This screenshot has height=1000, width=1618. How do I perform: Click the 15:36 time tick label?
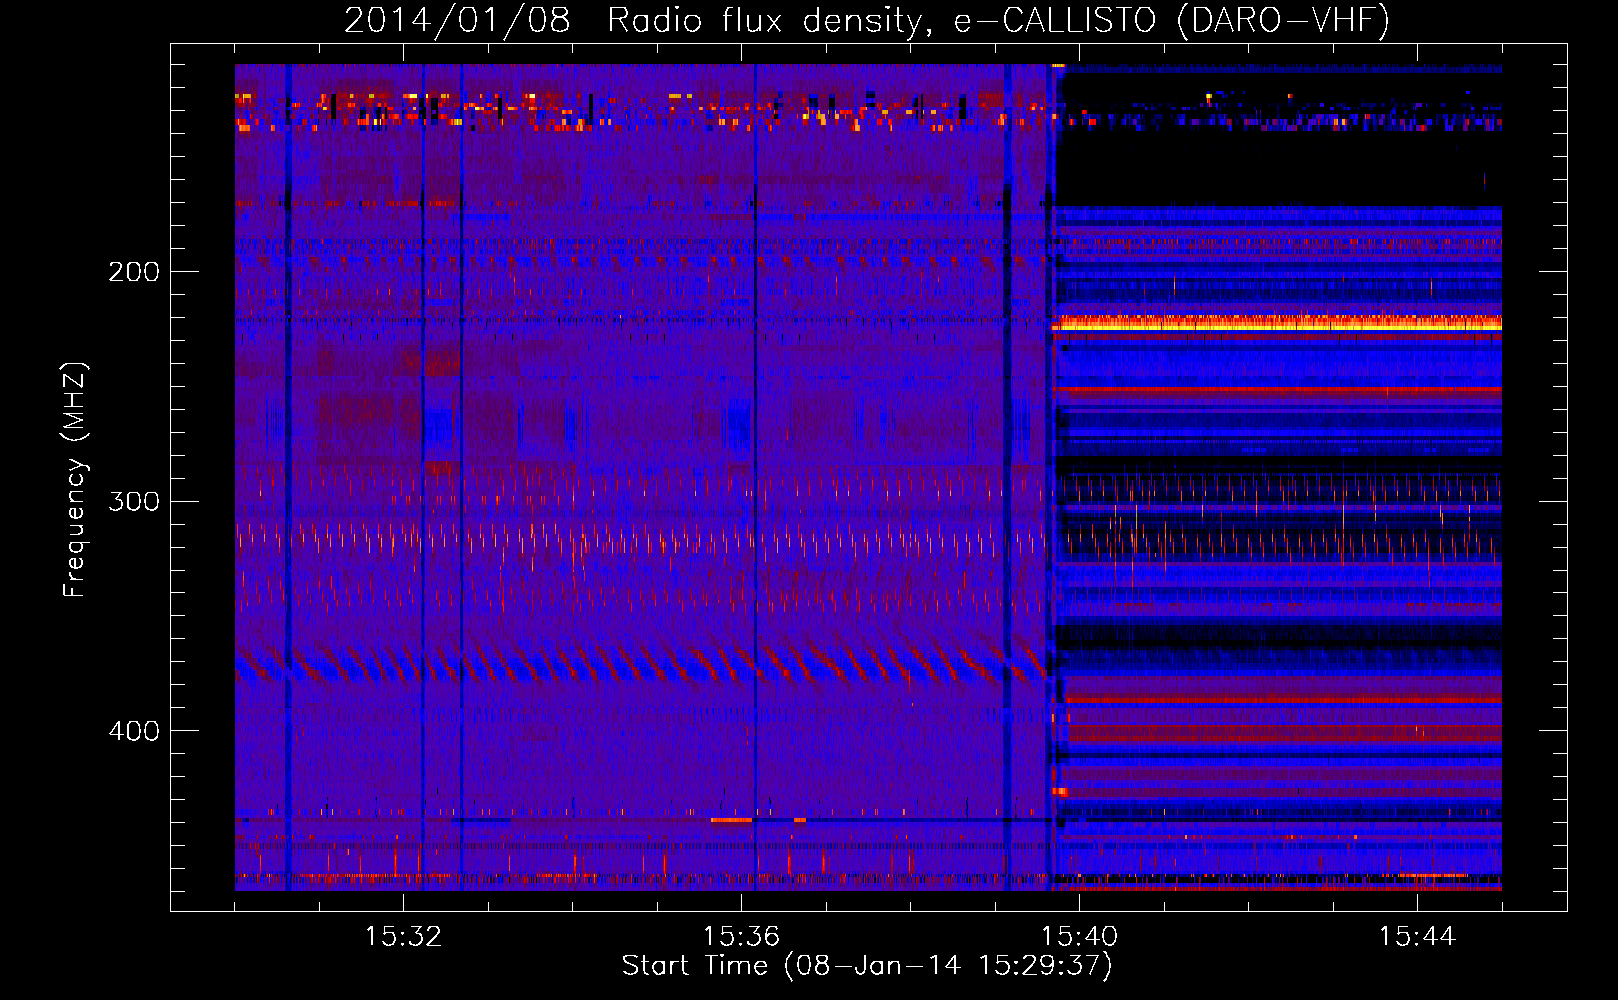(741, 937)
